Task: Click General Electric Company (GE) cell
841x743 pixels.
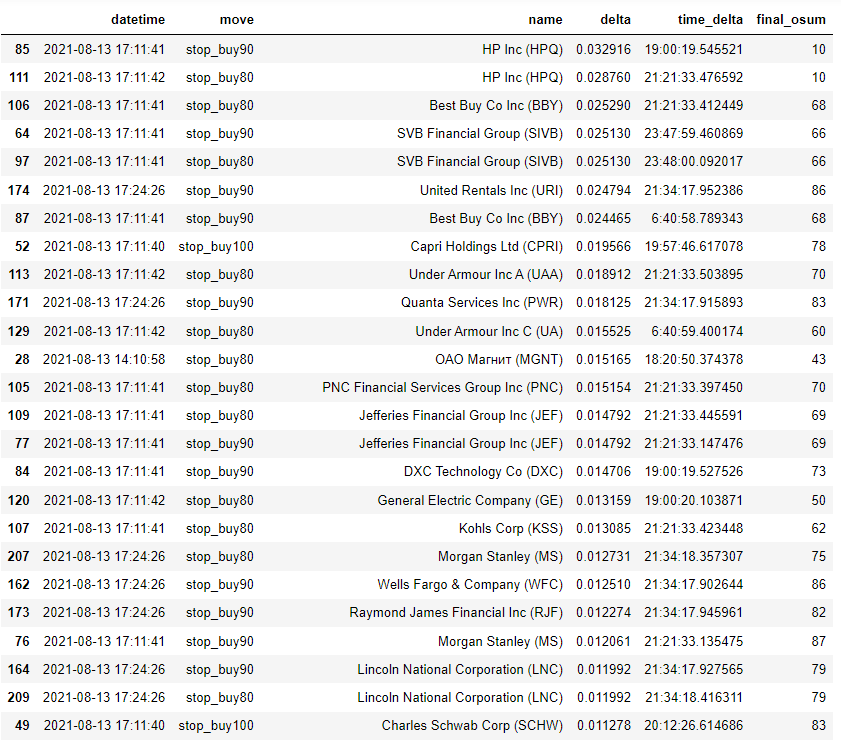Action: tap(470, 501)
